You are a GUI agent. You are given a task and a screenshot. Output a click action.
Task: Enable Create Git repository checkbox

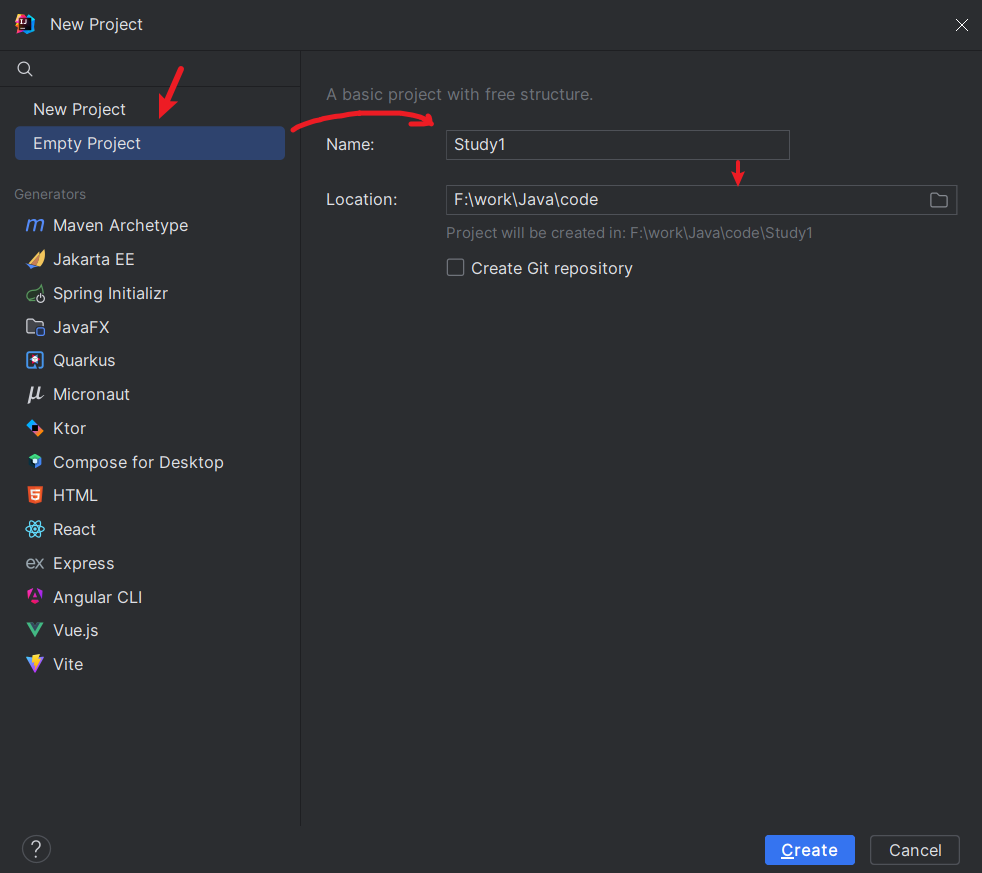[456, 268]
